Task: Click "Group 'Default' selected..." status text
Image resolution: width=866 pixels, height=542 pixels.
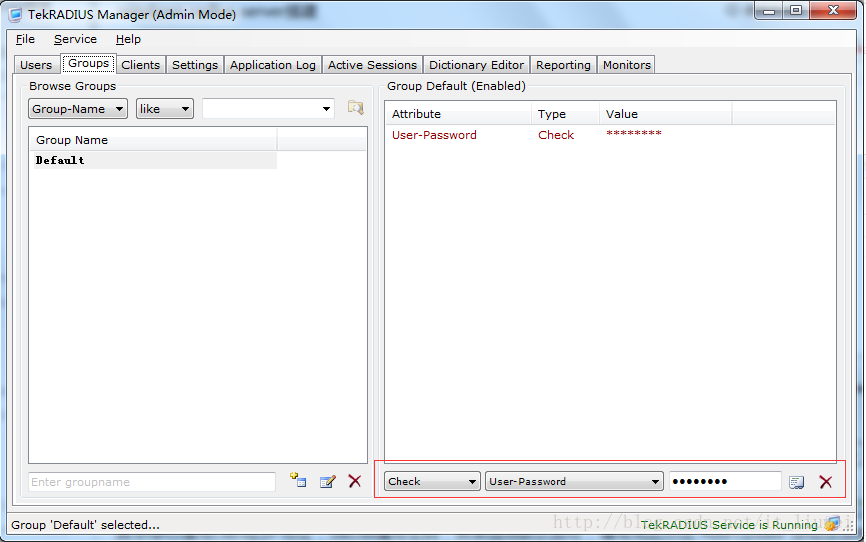Action: tap(86, 525)
